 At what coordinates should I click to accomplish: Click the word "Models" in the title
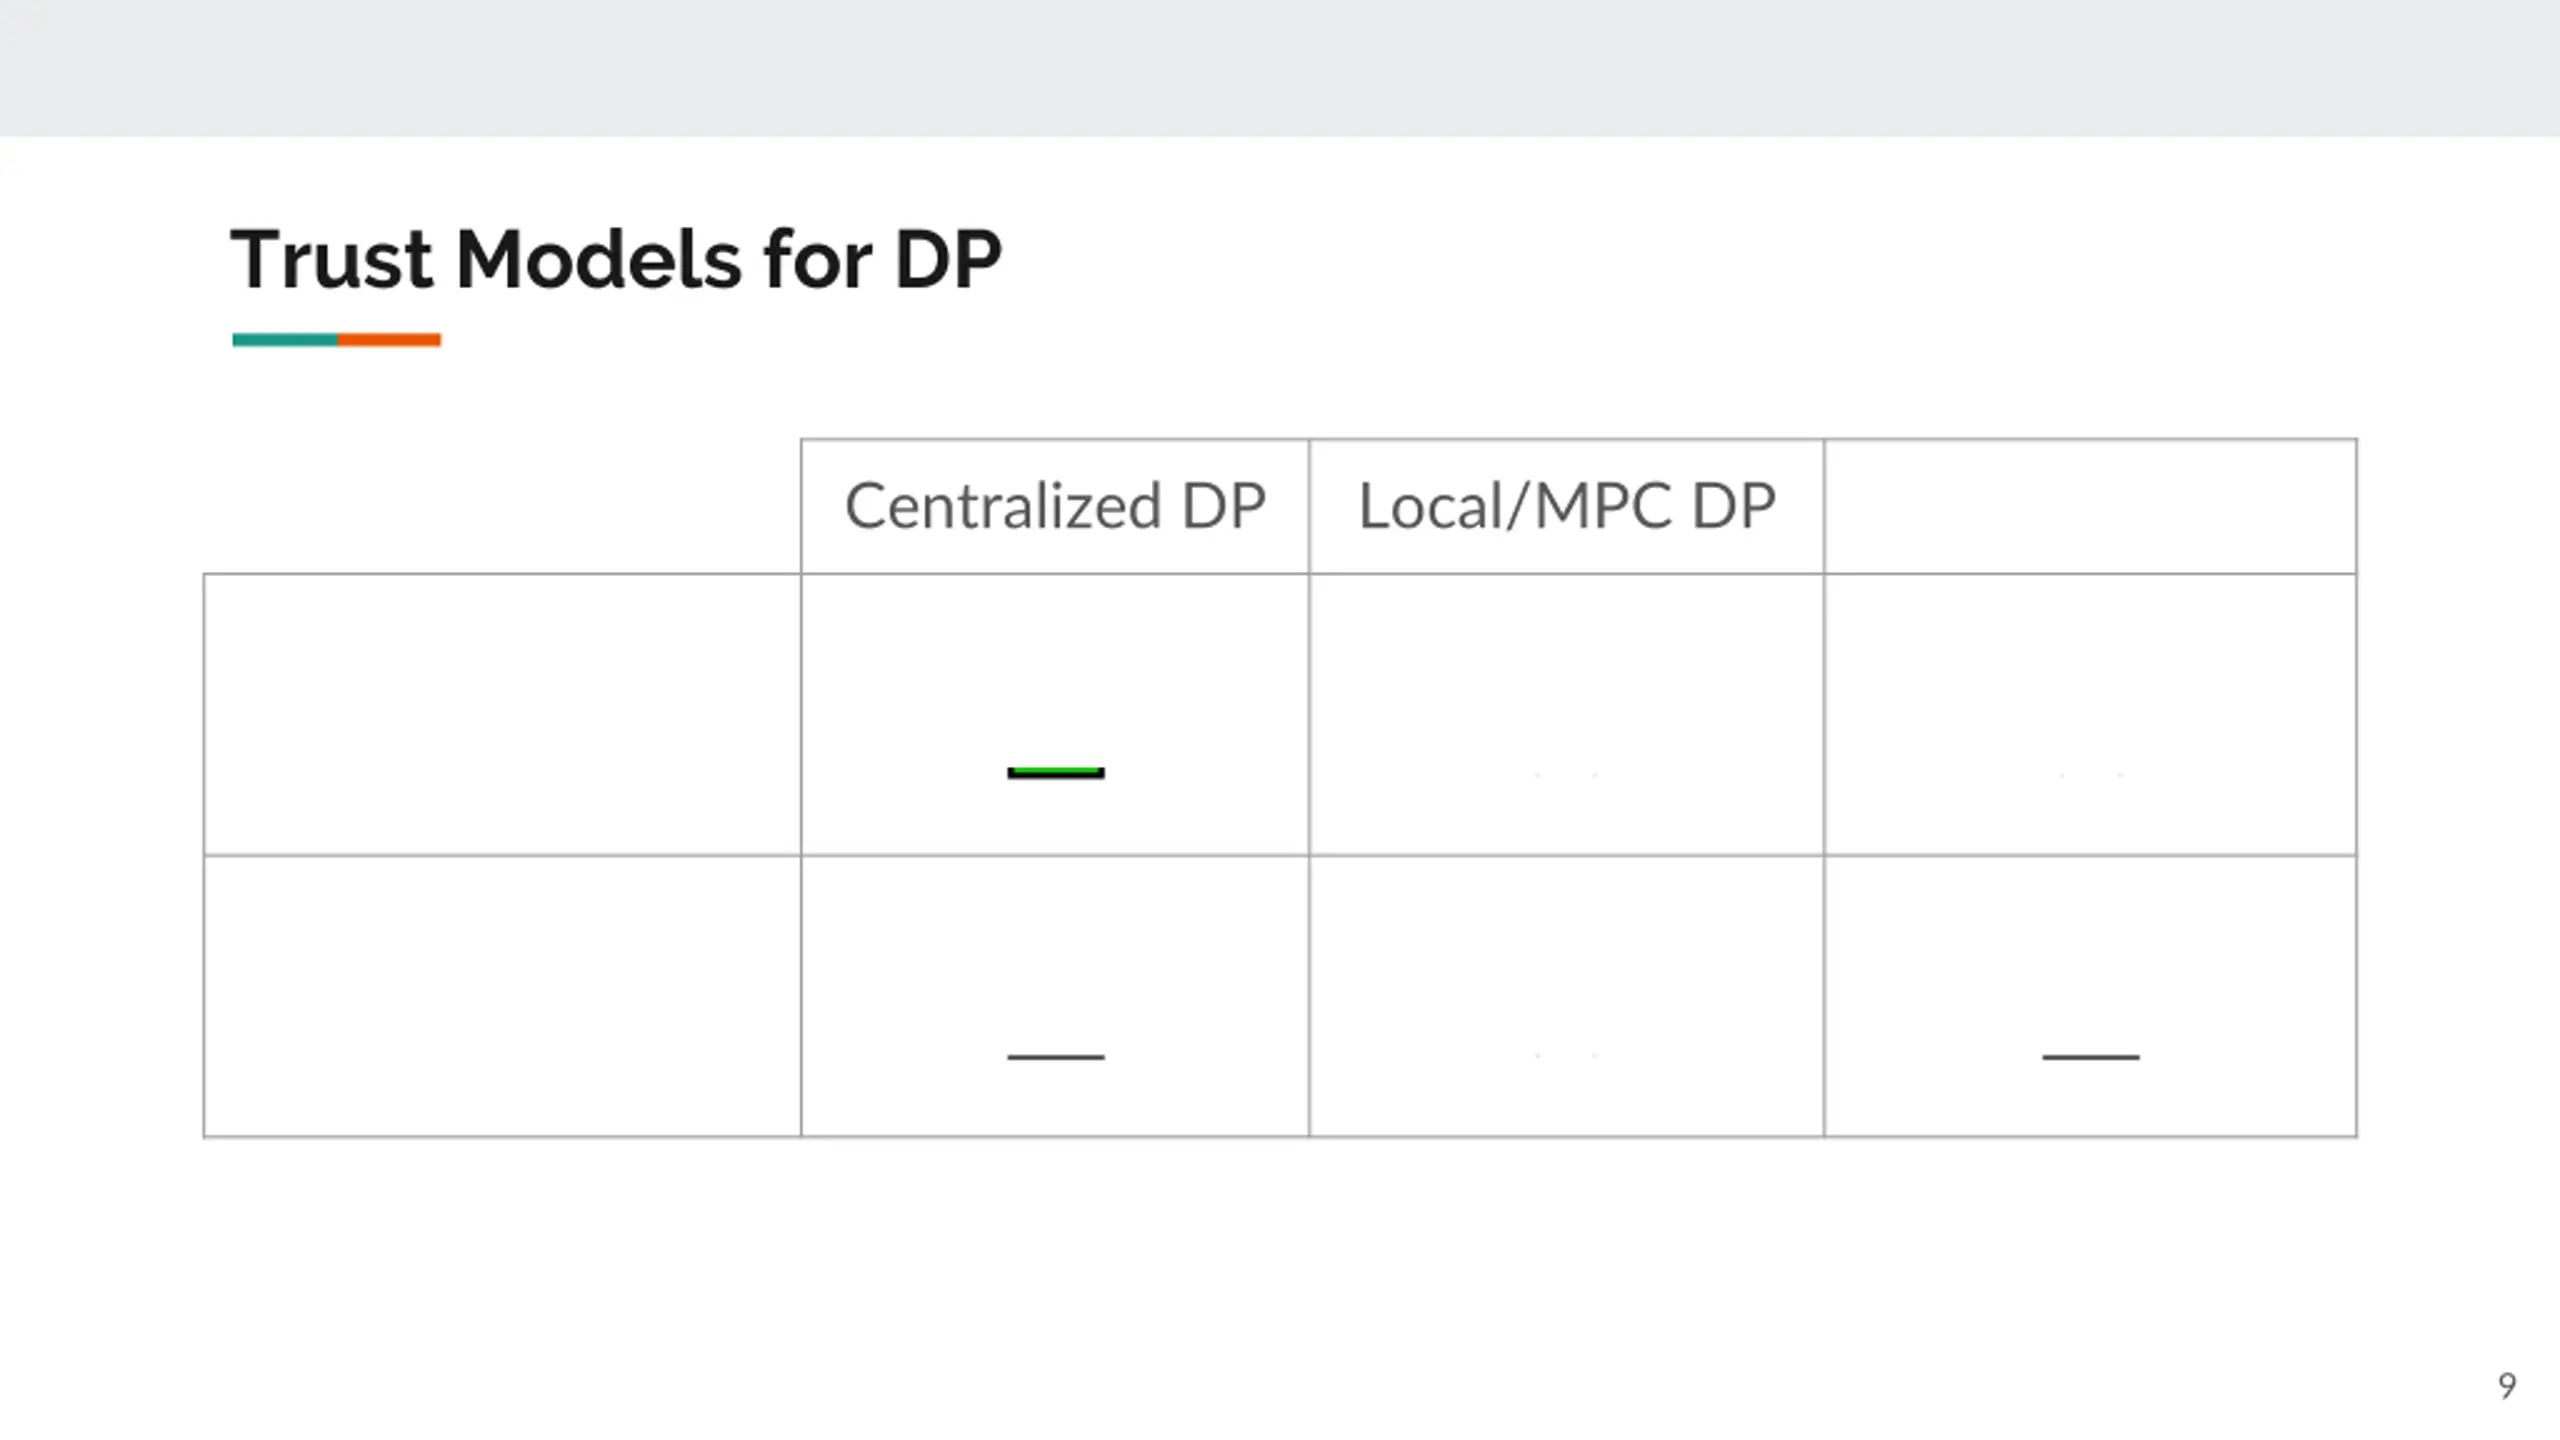click(598, 260)
